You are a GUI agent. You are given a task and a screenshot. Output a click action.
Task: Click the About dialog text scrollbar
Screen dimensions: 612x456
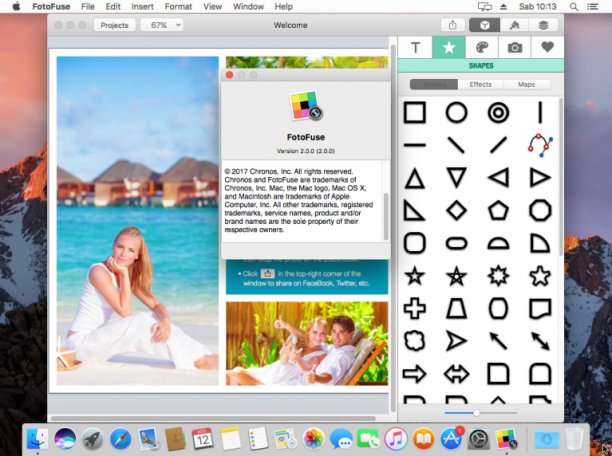(x=386, y=217)
